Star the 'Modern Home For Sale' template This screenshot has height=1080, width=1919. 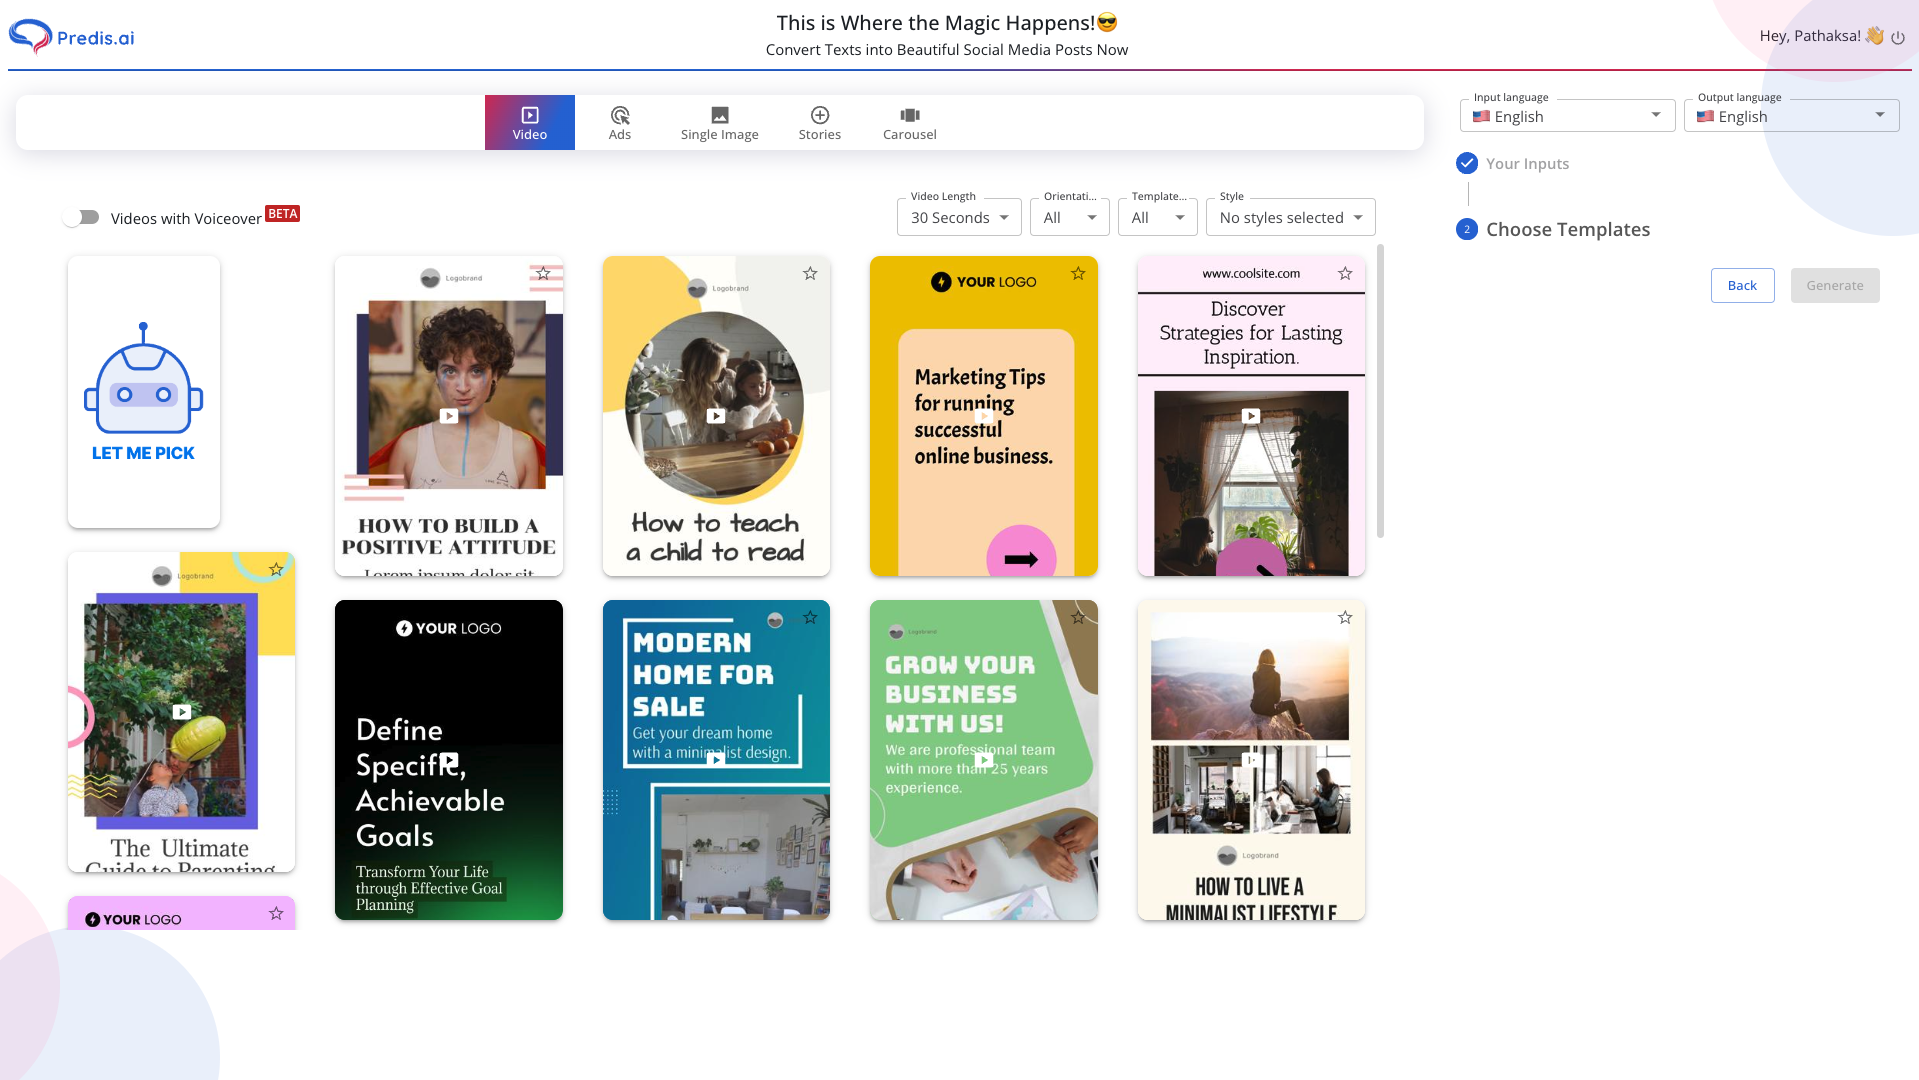point(810,617)
